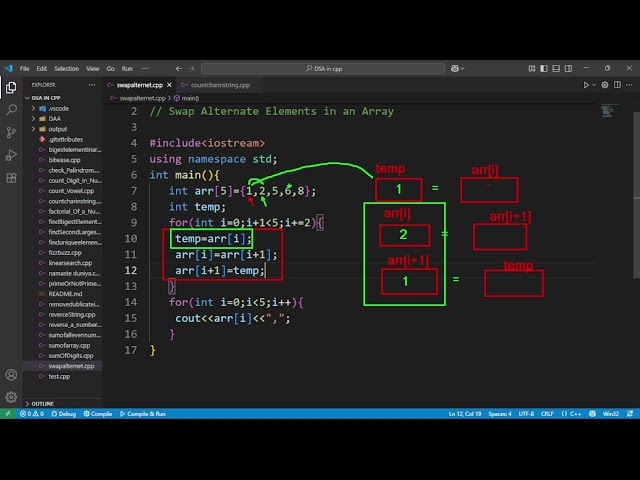Run the C++ file with play button
Viewport: 640px width, 480px height.
(586, 85)
